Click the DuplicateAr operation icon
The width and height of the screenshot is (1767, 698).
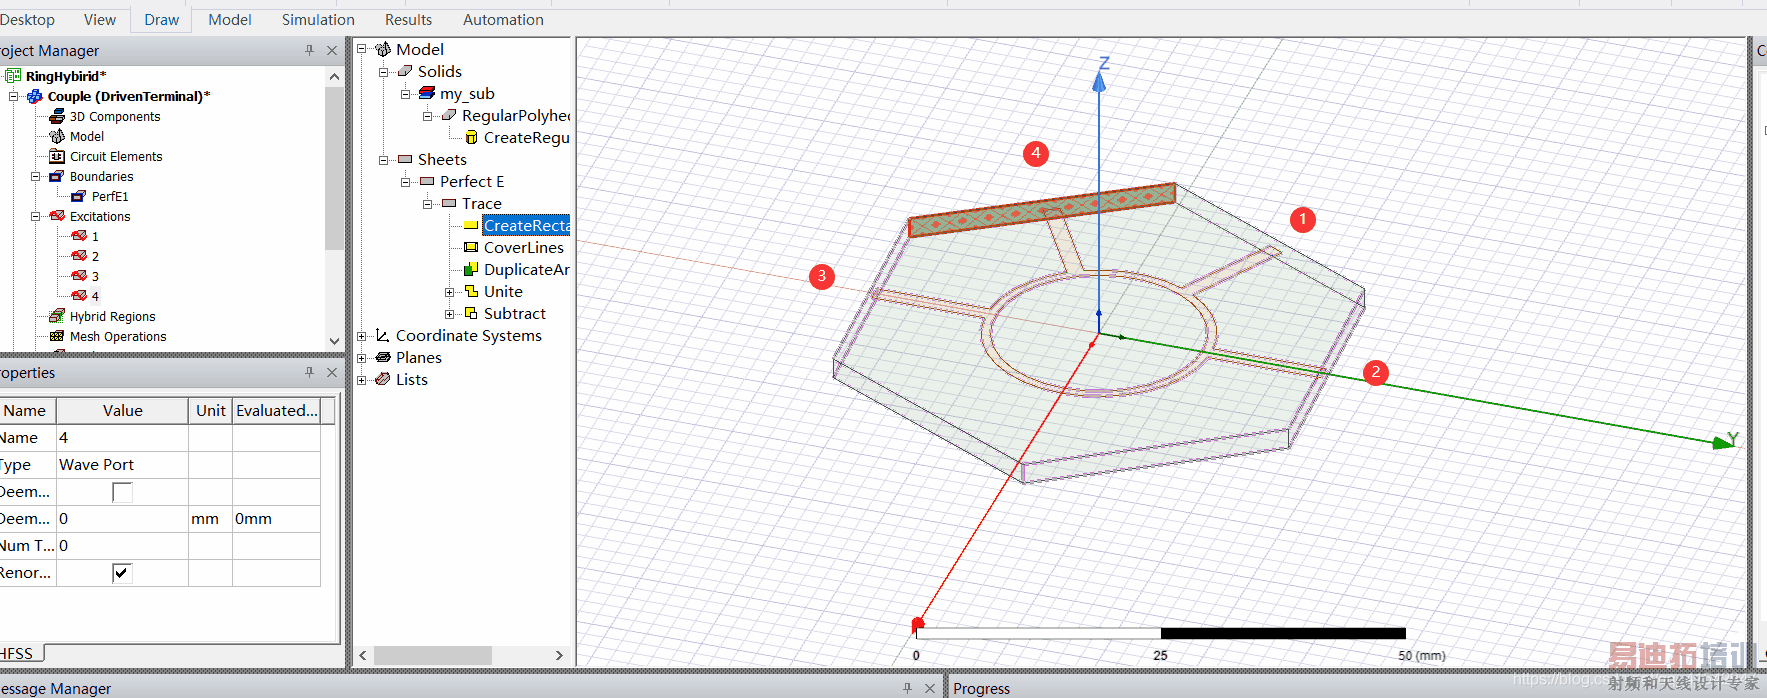pos(470,269)
